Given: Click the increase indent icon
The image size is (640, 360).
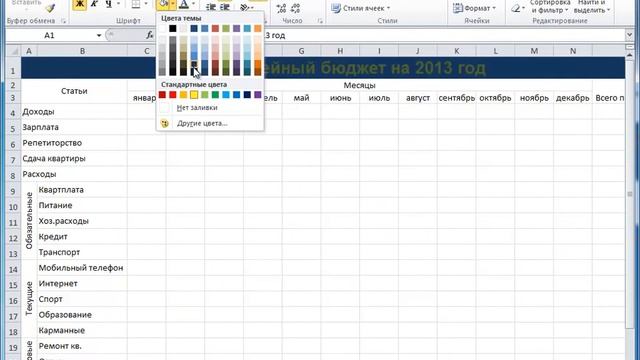Looking at the screenshot, I should [225, 7].
